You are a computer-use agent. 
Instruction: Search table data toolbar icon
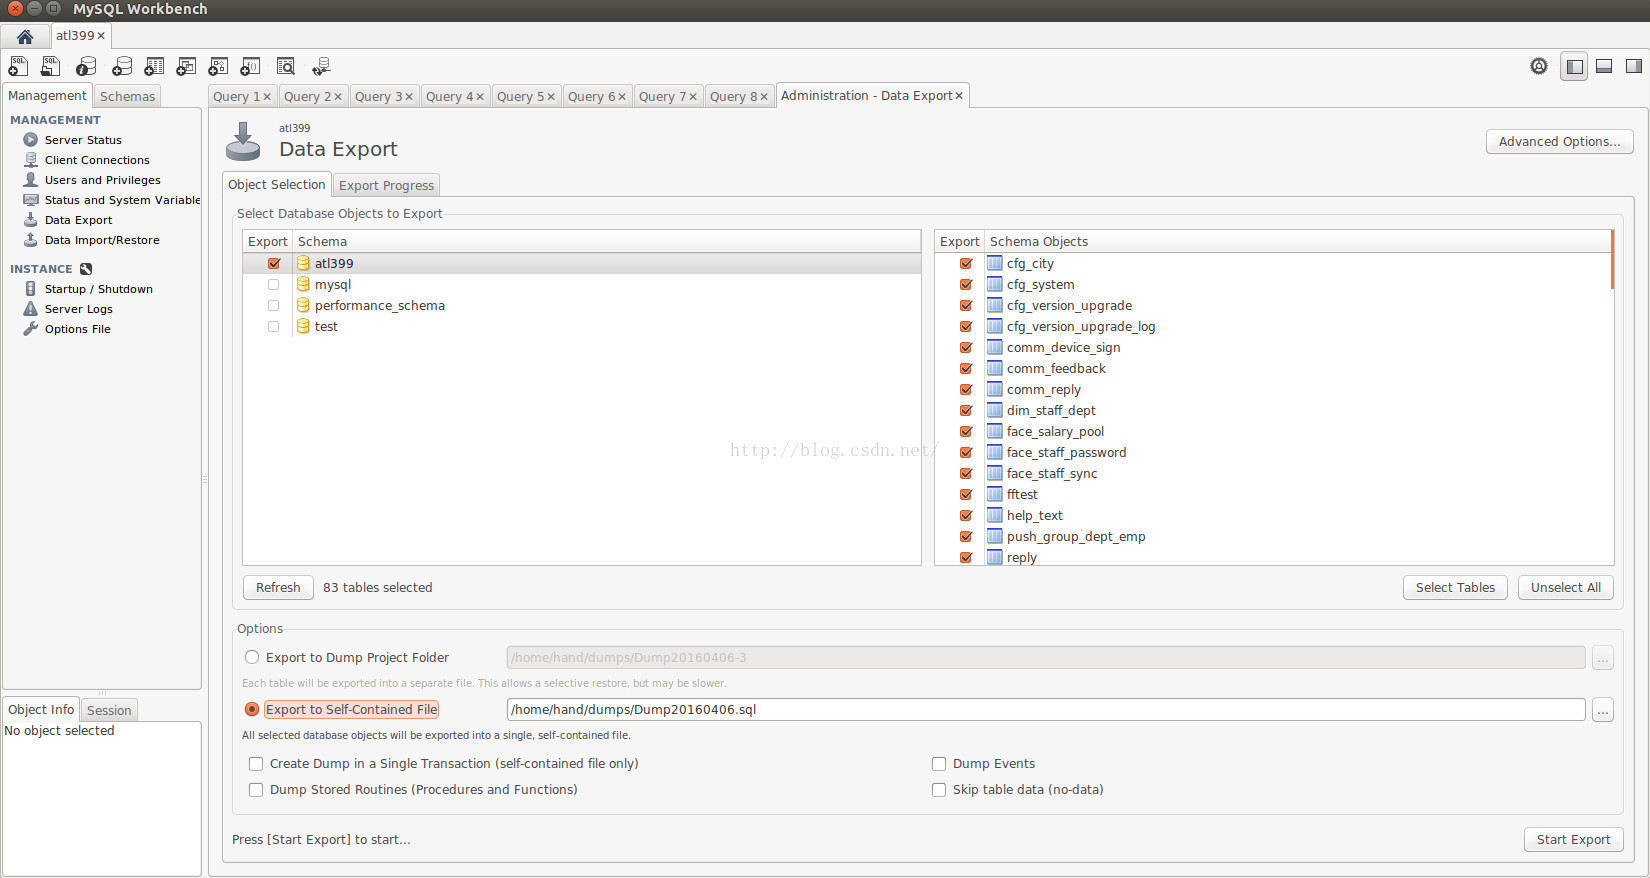(286, 67)
